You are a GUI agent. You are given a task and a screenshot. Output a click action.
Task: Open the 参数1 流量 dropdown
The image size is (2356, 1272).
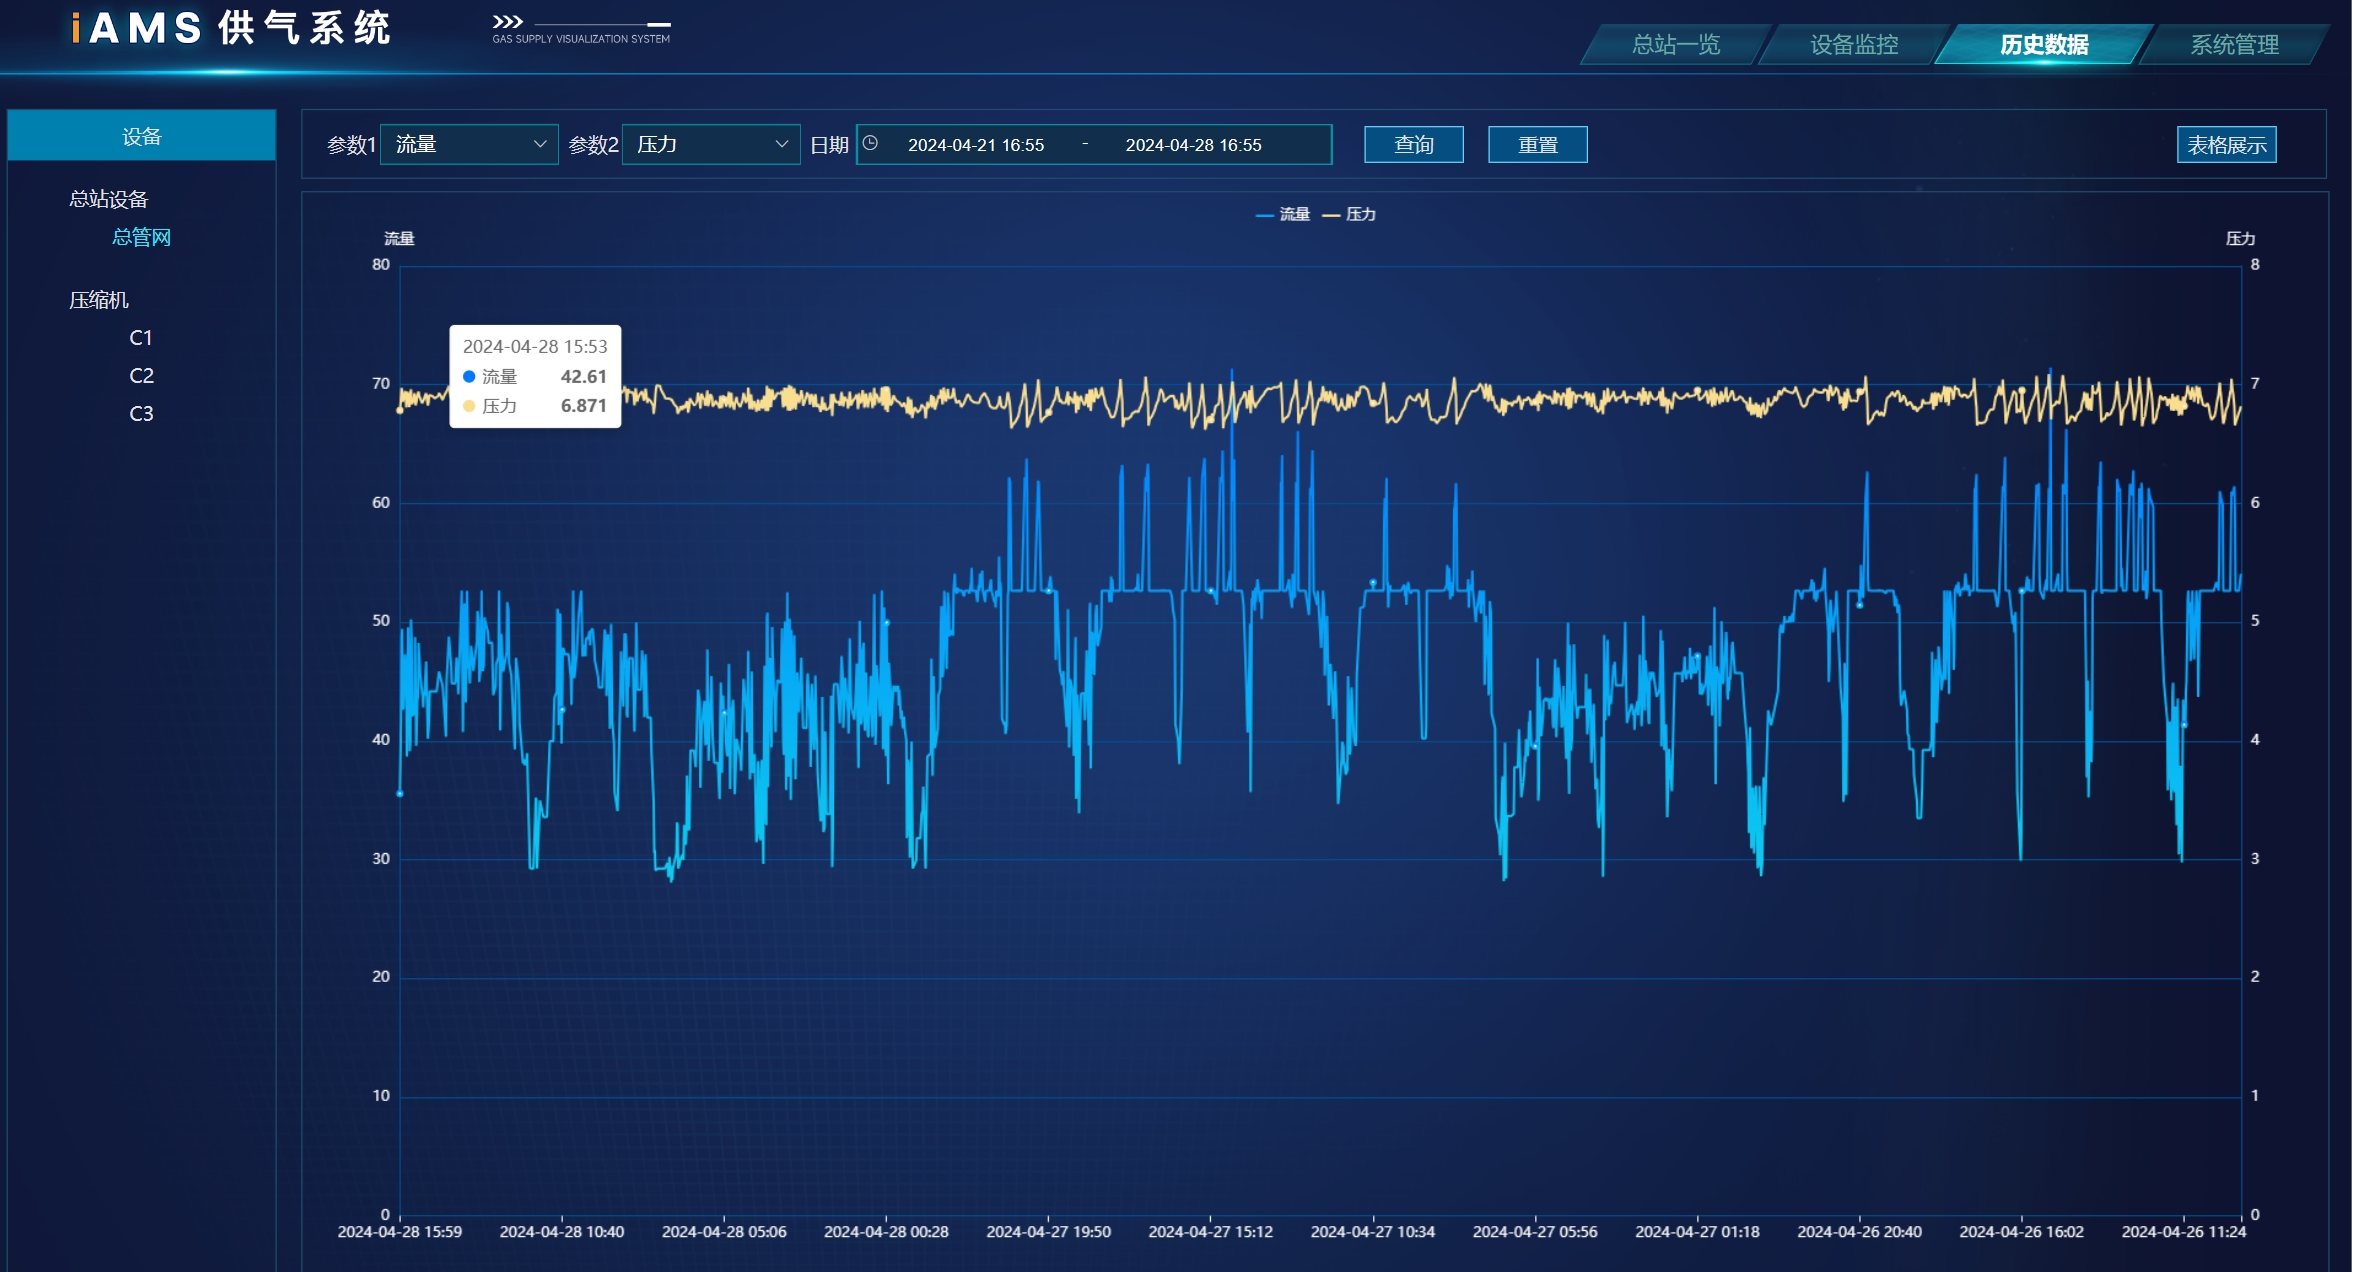pyautogui.click(x=469, y=145)
